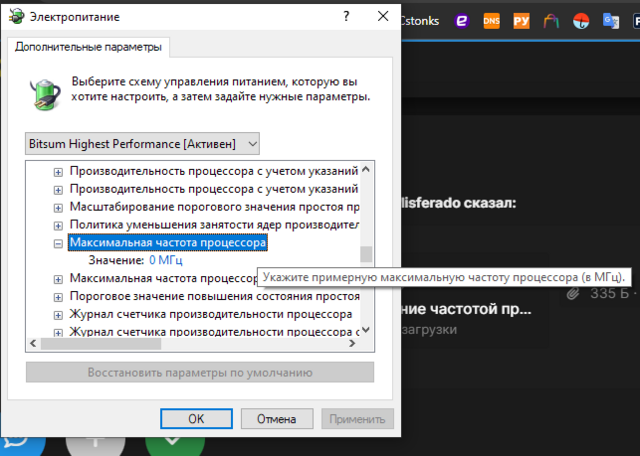The width and height of the screenshot is (640, 456).
Task: Expand 'Политика уменьшения занятости ядер'
Action: coord(58,226)
